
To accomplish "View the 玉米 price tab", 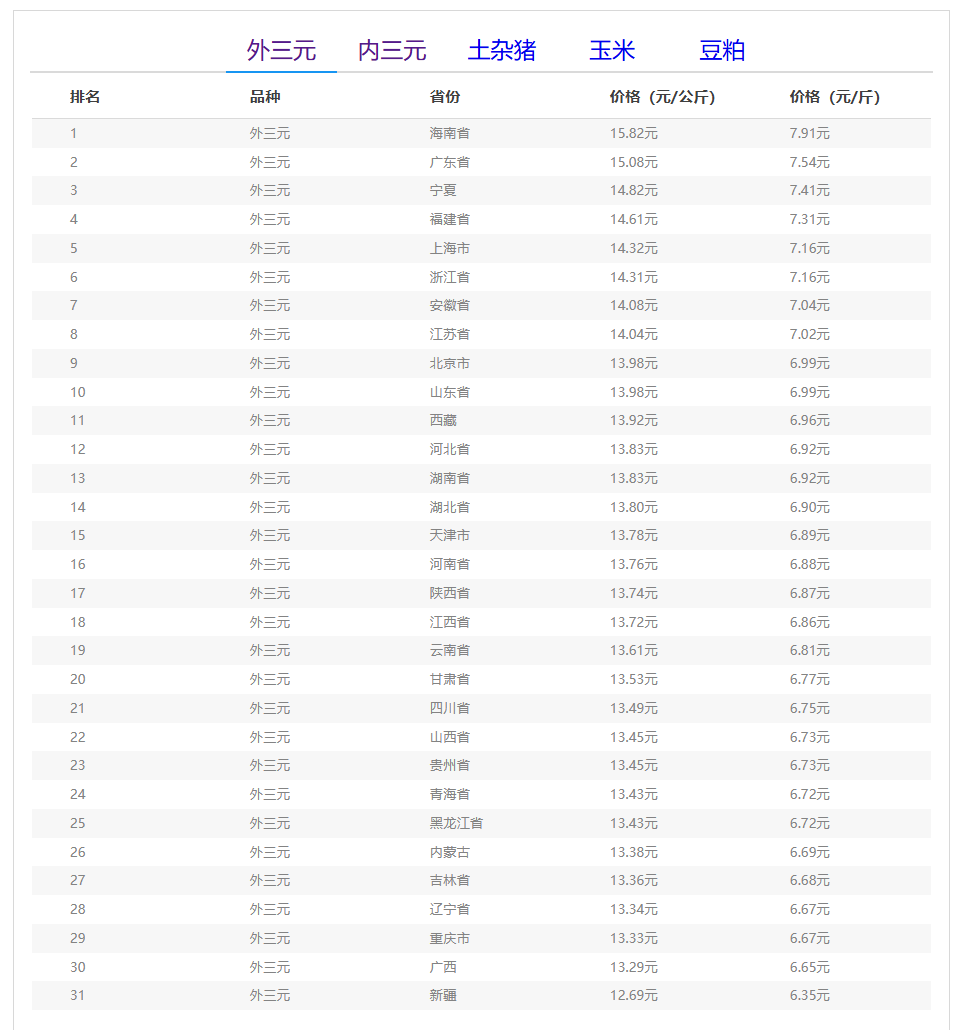I will pos(612,51).
